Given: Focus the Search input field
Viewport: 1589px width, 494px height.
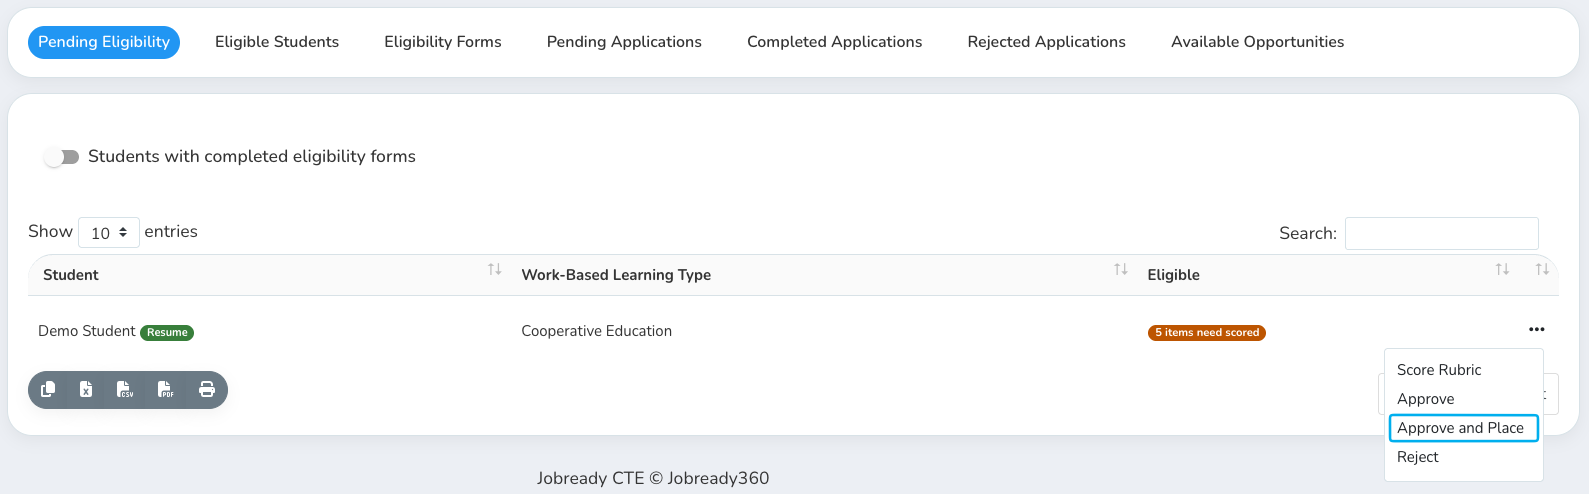Looking at the screenshot, I should point(1441,233).
